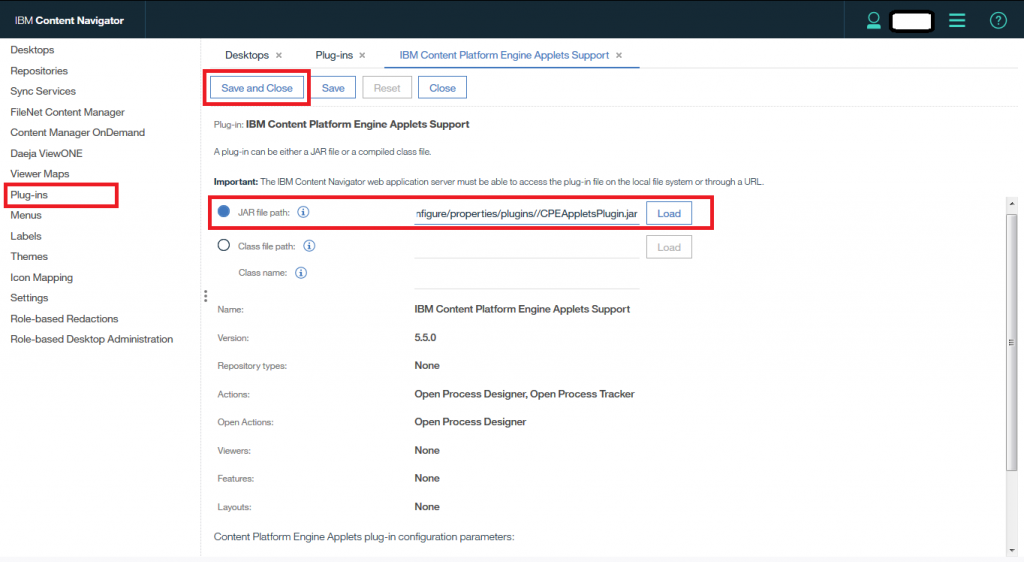Open Menus in the sidebar
The height and width of the screenshot is (562, 1024).
click(x=25, y=215)
